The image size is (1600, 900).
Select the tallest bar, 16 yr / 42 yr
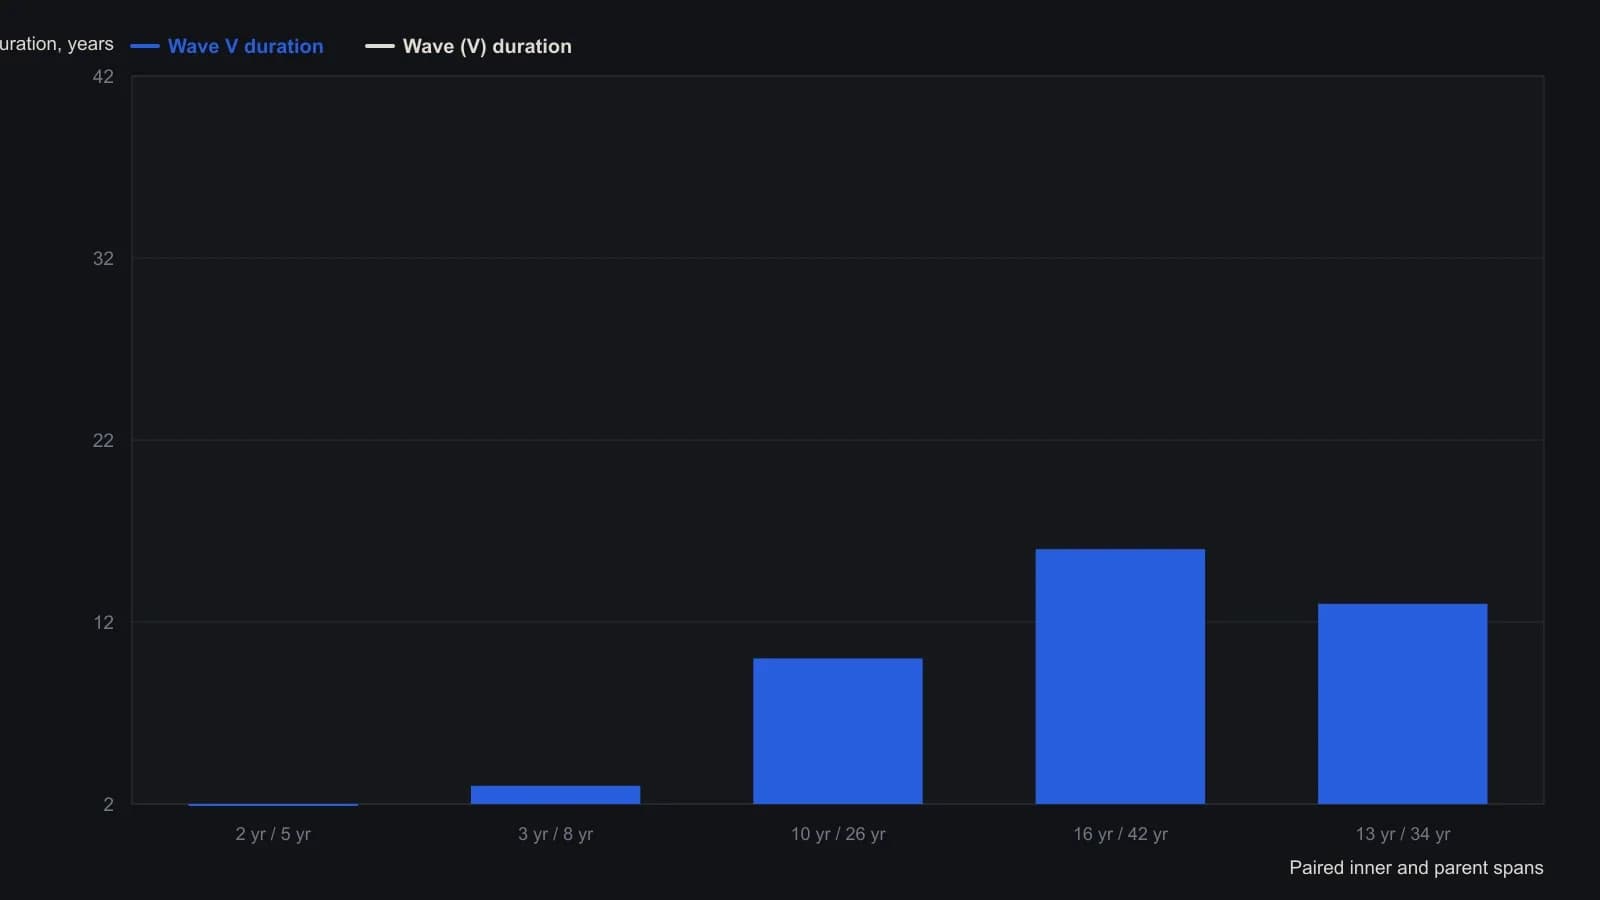pos(1120,676)
